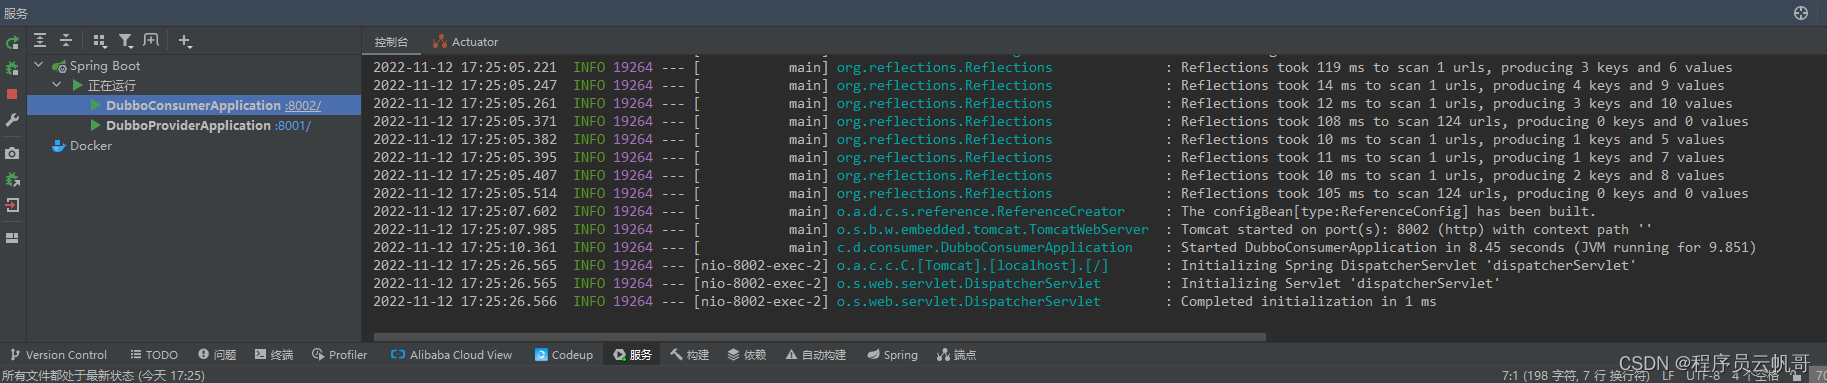Open the 终端 terminal tool window

274,355
